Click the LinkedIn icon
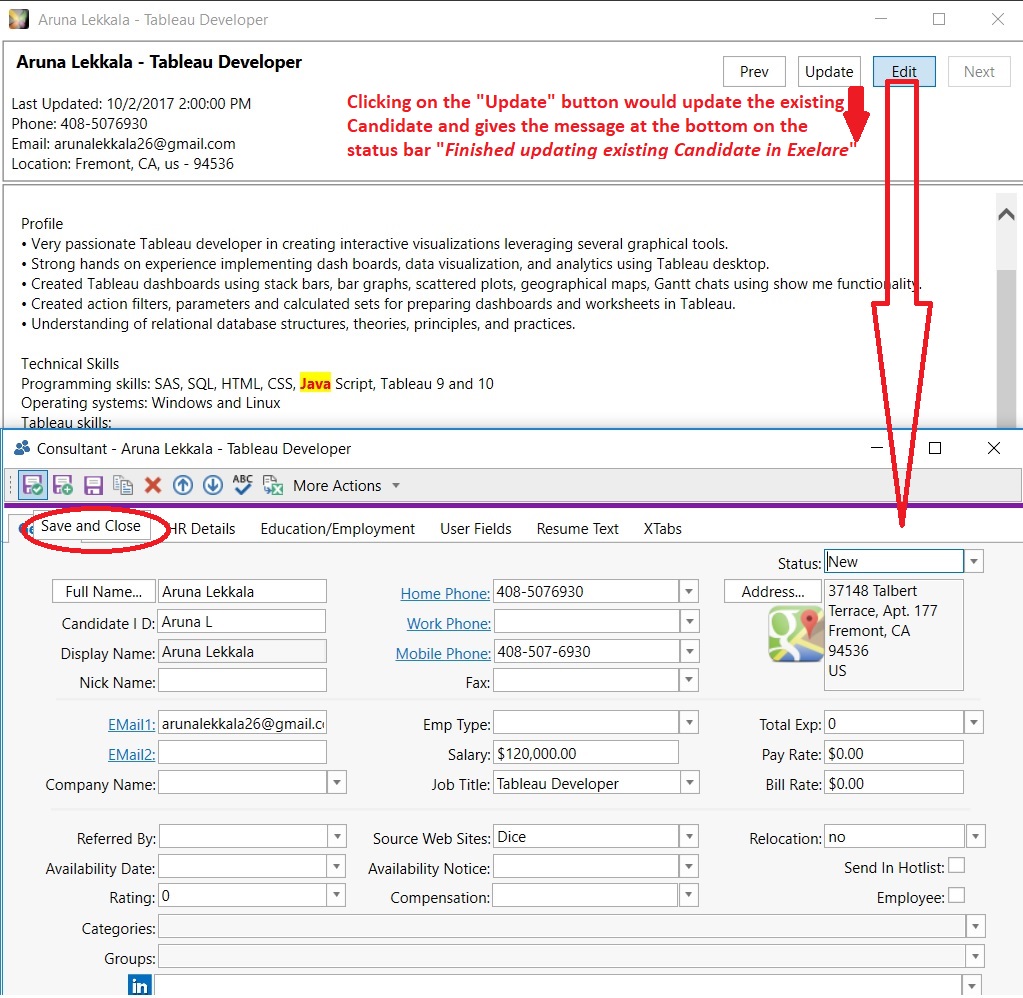 [140, 985]
